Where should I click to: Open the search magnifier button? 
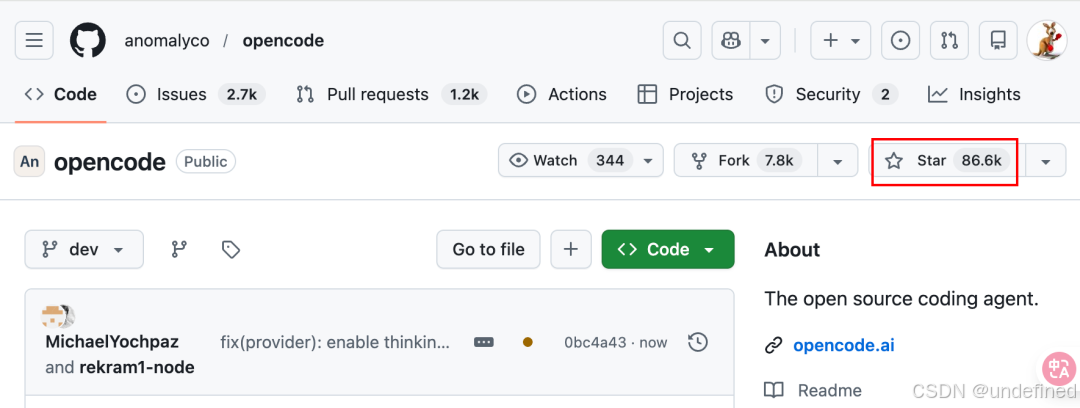tap(682, 41)
